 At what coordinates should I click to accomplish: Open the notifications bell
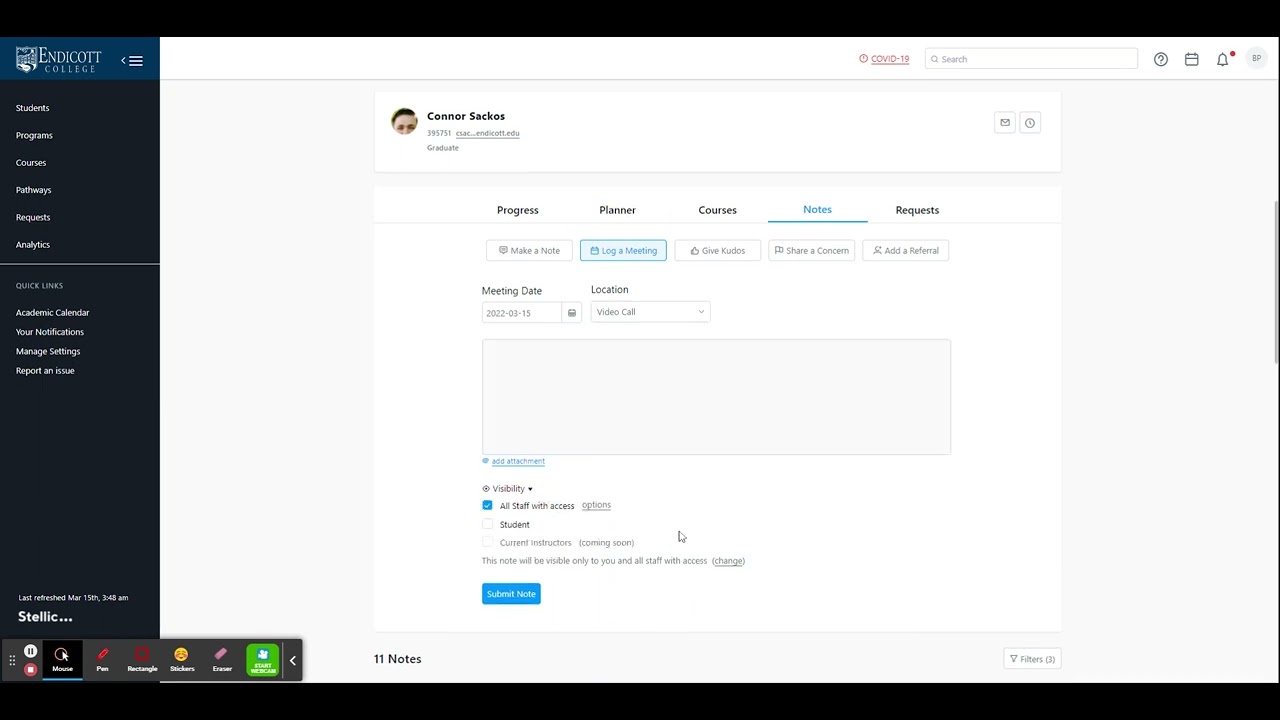point(1223,59)
